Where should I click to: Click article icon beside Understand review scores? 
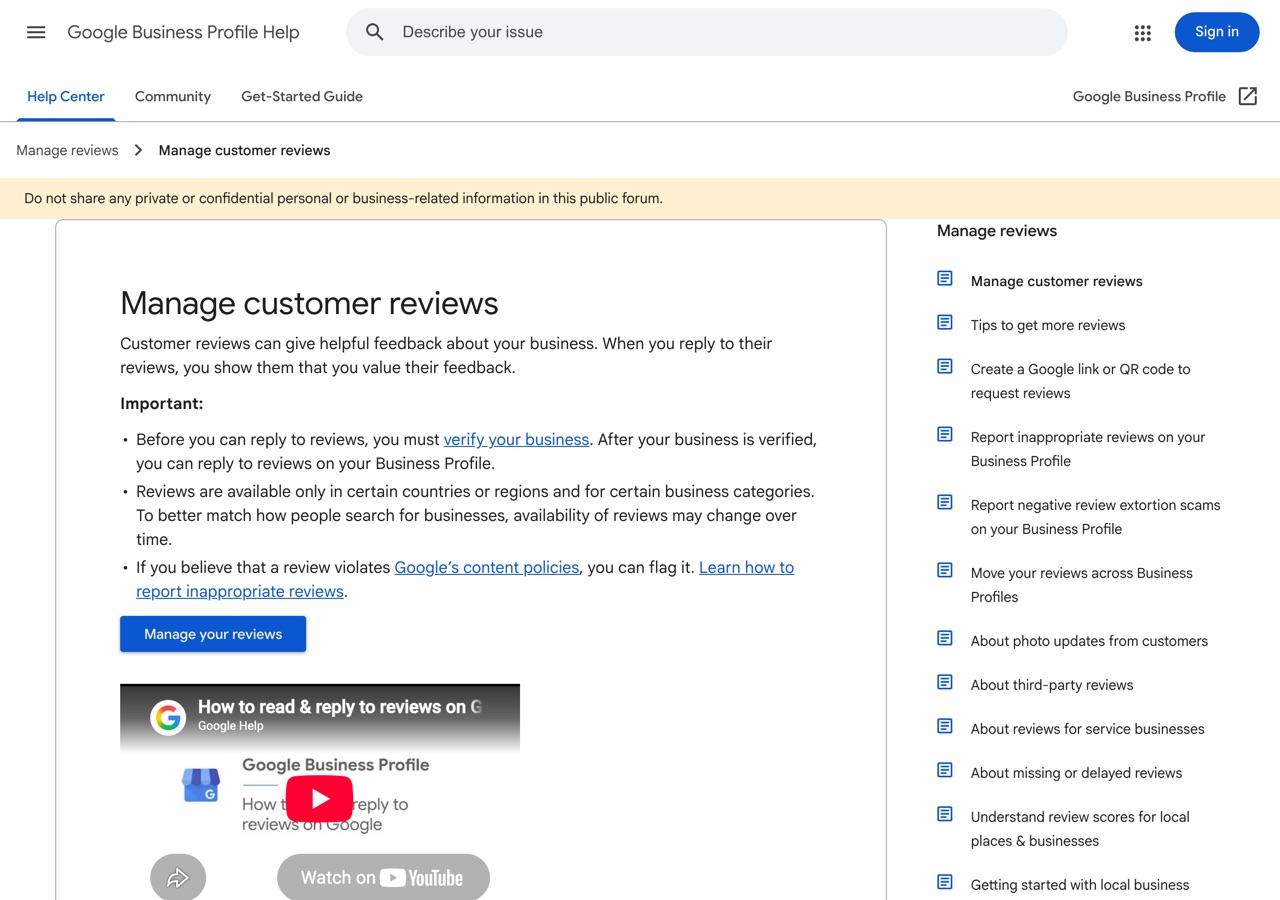[x=945, y=815]
